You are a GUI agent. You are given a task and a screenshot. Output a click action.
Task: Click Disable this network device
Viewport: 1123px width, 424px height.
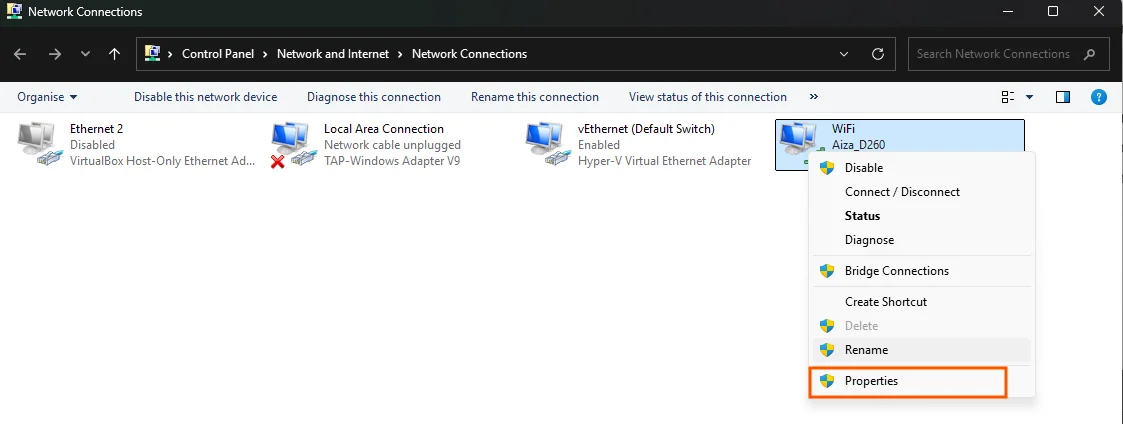click(x=206, y=97)
